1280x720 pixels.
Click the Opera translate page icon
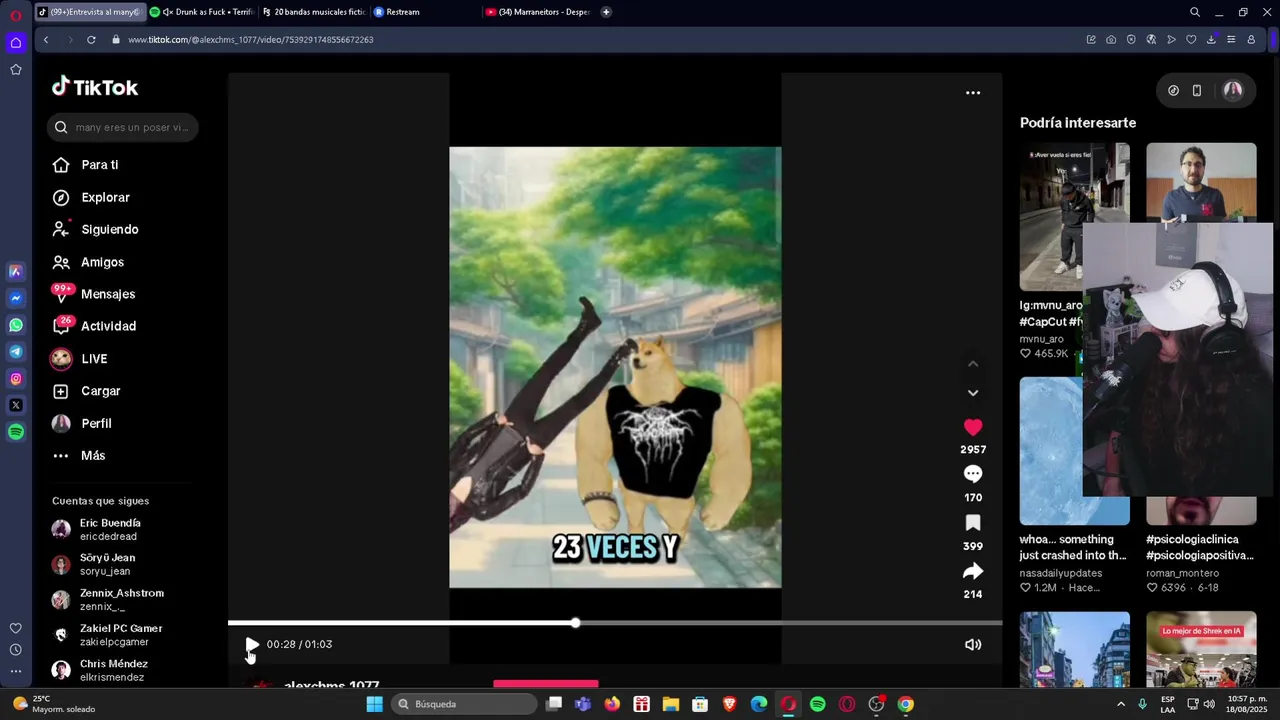(x=1151, y=40)
